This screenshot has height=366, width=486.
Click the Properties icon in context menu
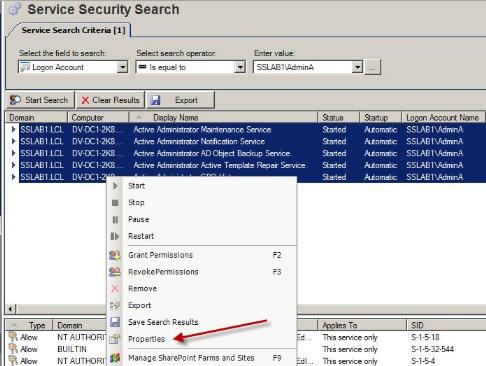tap(115, 339)
